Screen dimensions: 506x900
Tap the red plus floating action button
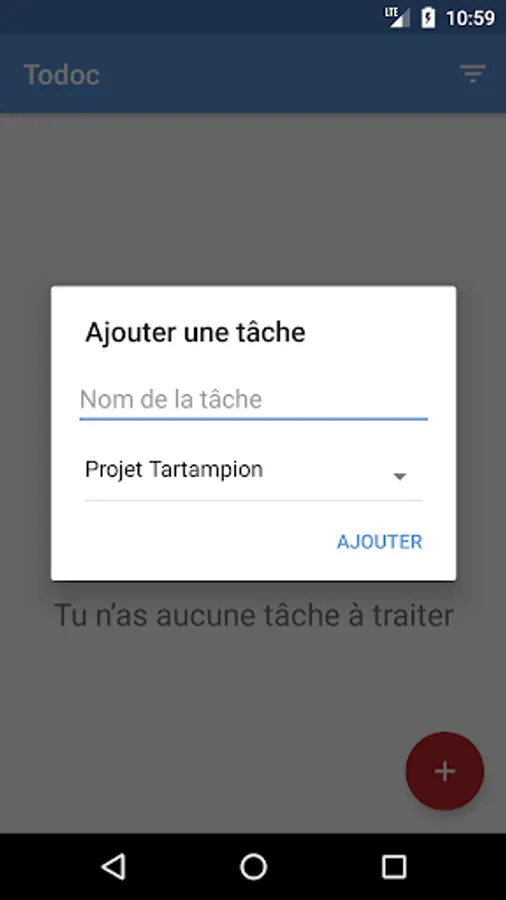tap(445, 771)
